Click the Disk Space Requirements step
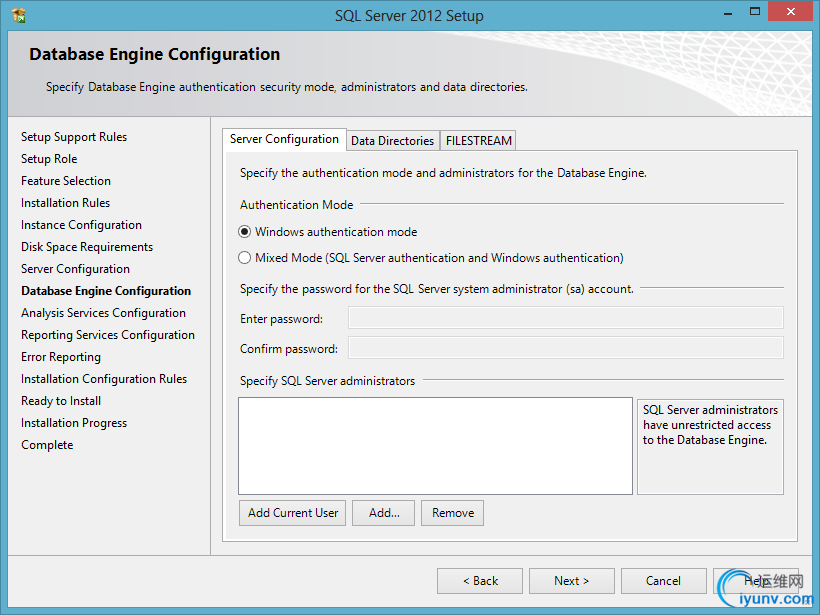Screen dimensions: 820x615 (87, 247)
